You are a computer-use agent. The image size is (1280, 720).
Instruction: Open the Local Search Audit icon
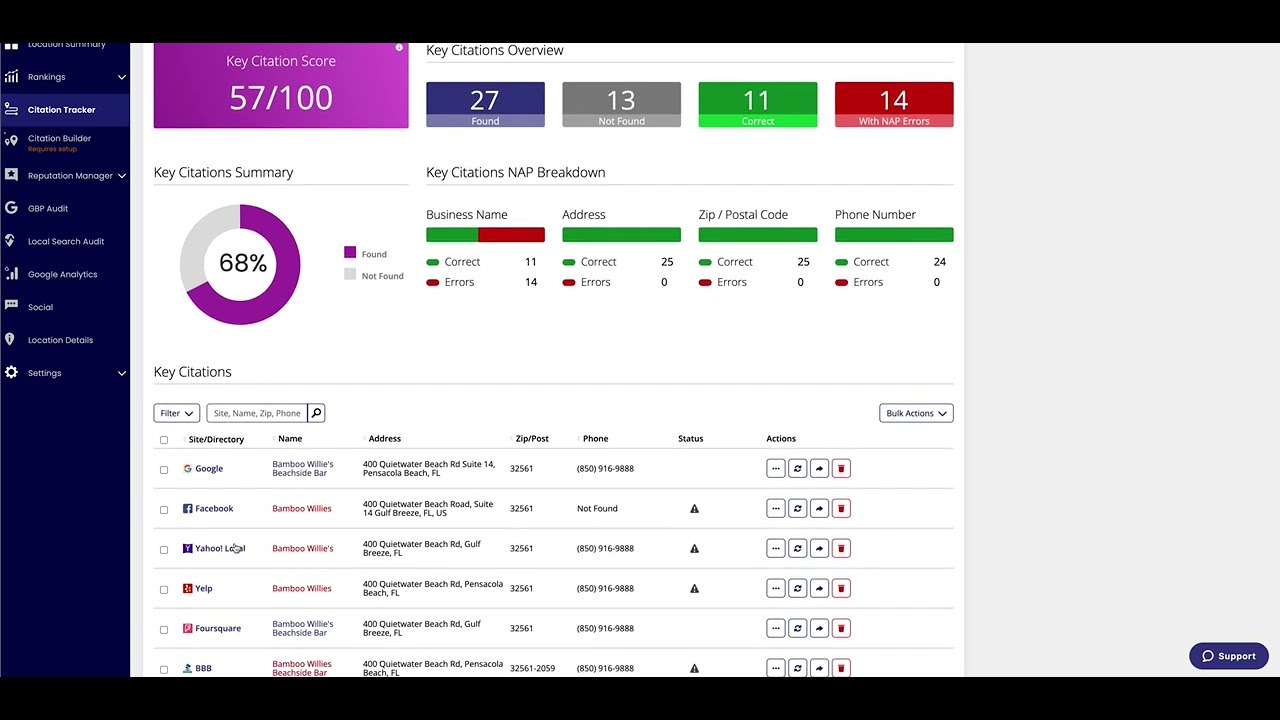click(x=10, y=241)
